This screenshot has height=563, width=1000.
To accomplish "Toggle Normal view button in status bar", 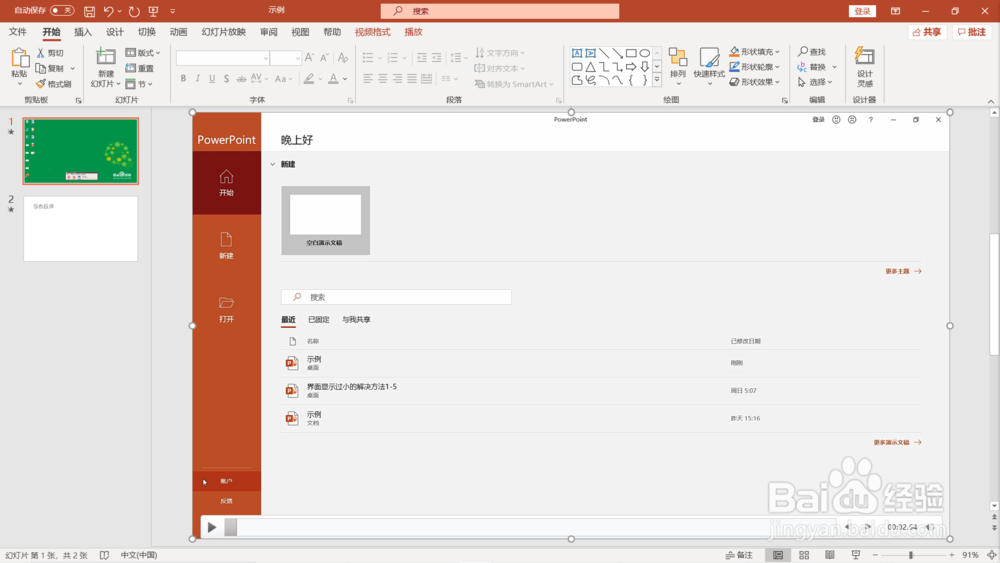I will point(778,555).
